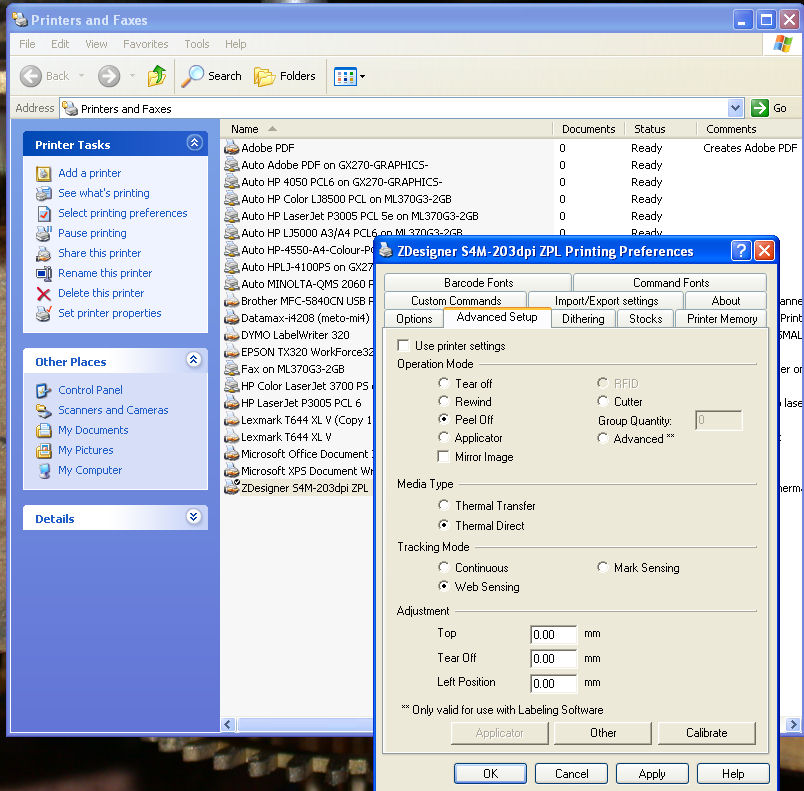Image resolution: width=804 pixels, height=791 pixels.
Task: Click the Tear Off adjustment input field
Action: pyautogui.click(x=553, y=659)
